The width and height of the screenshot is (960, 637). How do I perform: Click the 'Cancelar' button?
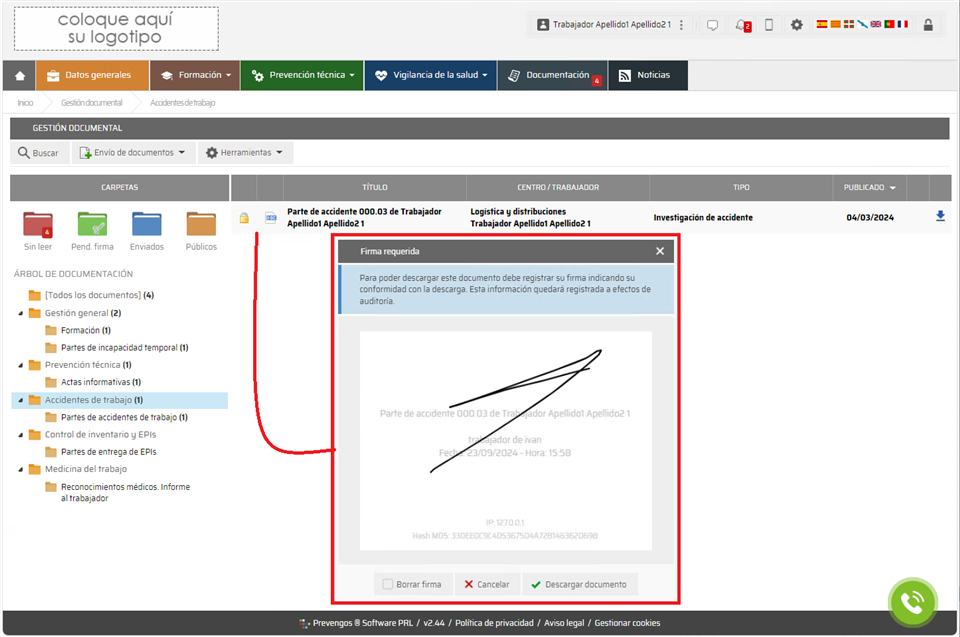tap(485, 585)
